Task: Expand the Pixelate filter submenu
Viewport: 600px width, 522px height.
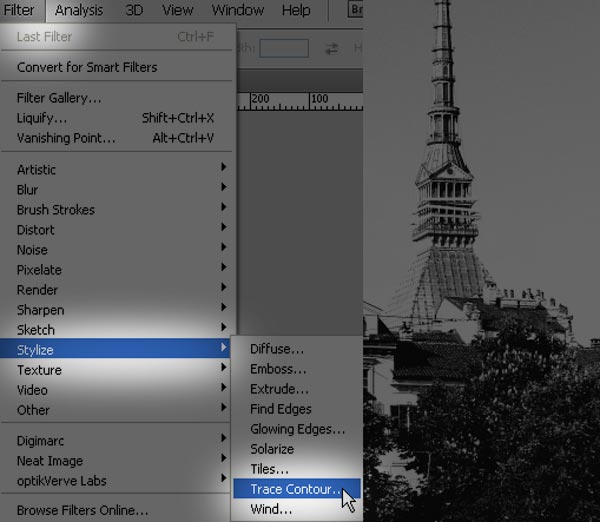Action: coord(116,270)
